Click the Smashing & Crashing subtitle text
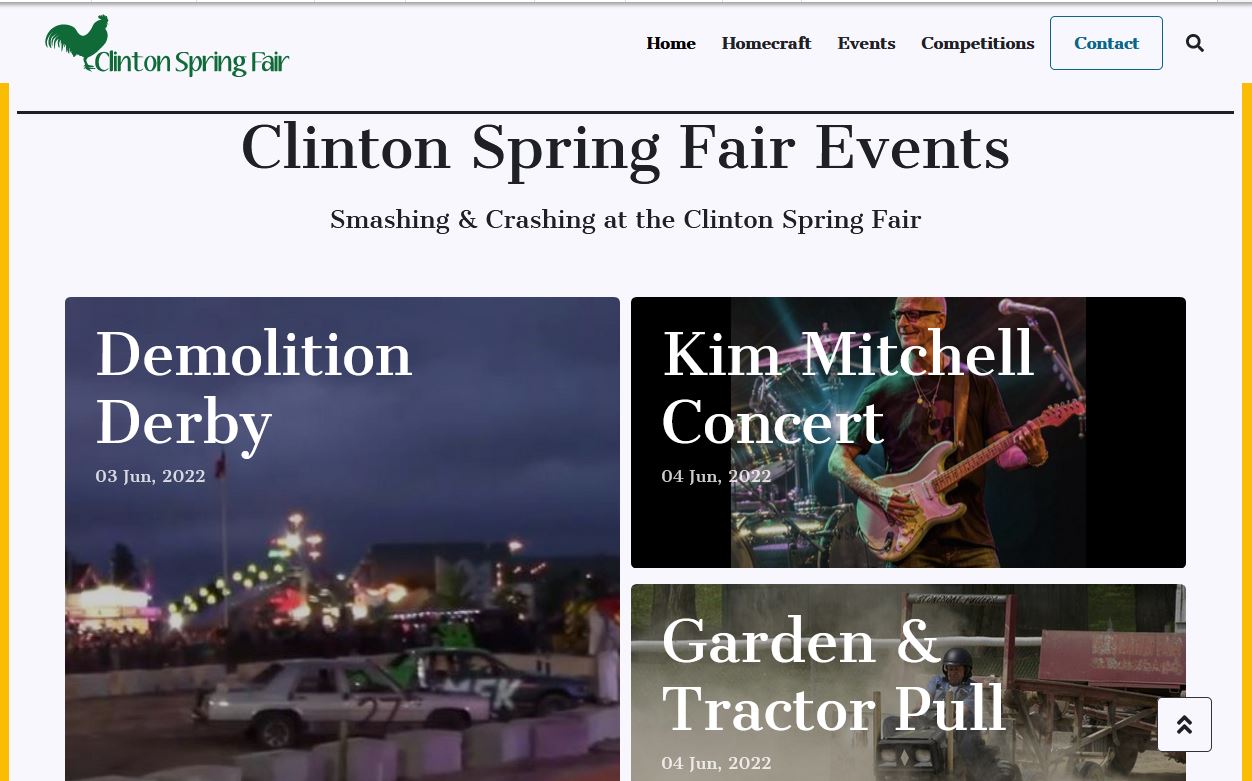Viewport: 1252px width, 781px height. click(626, 220)
